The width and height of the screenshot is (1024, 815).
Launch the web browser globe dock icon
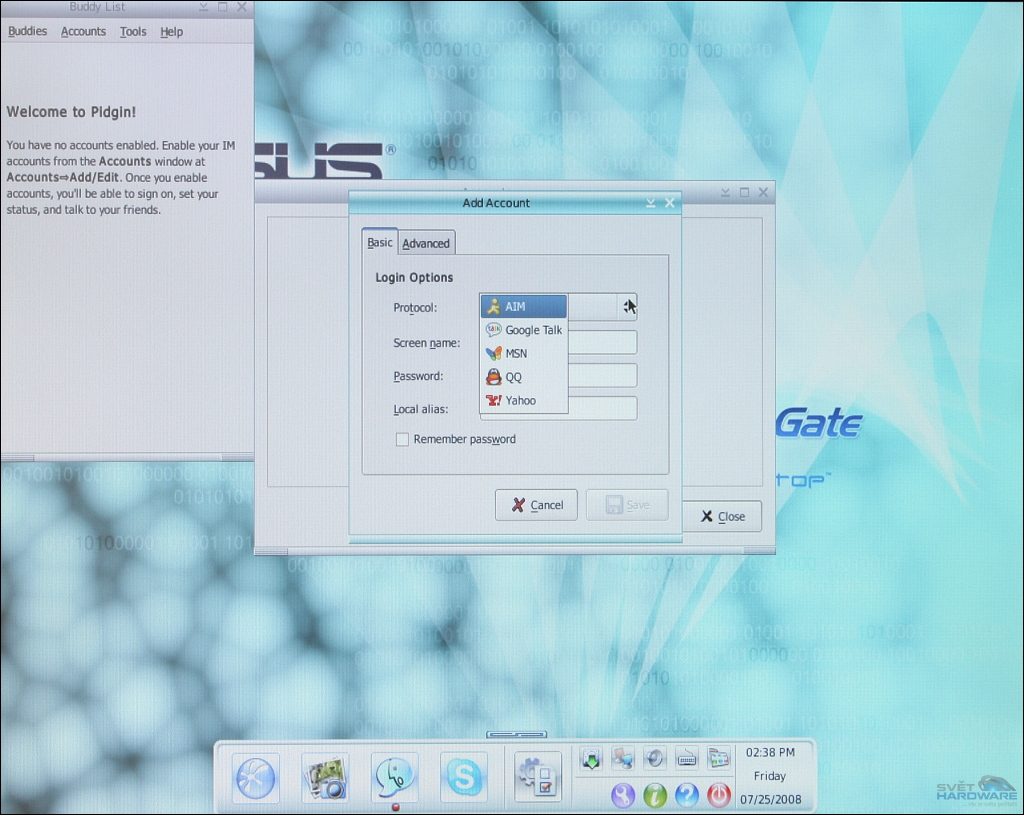(255, 777)
